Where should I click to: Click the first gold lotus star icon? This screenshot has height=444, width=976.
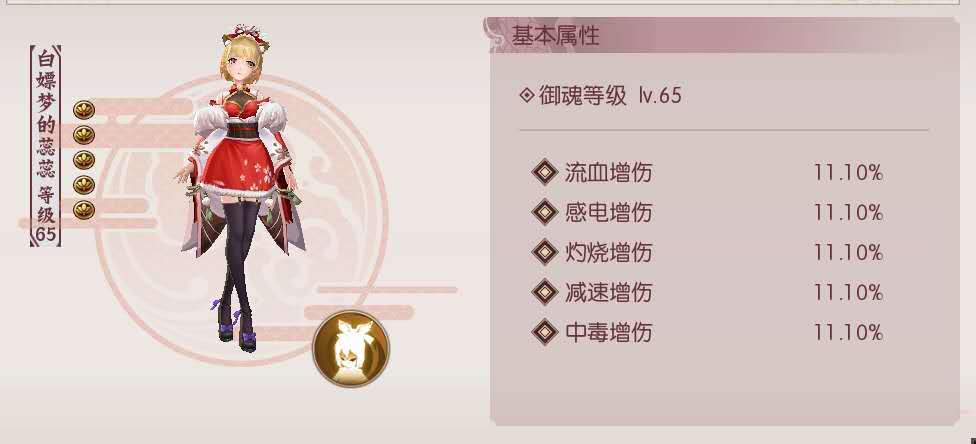84,110
